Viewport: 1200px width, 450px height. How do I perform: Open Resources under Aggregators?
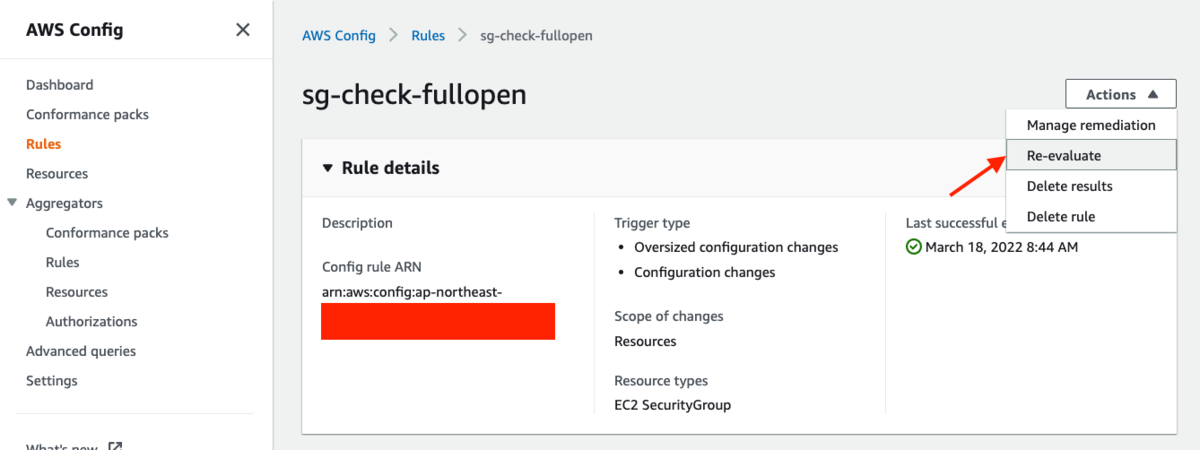coord(77,292)
